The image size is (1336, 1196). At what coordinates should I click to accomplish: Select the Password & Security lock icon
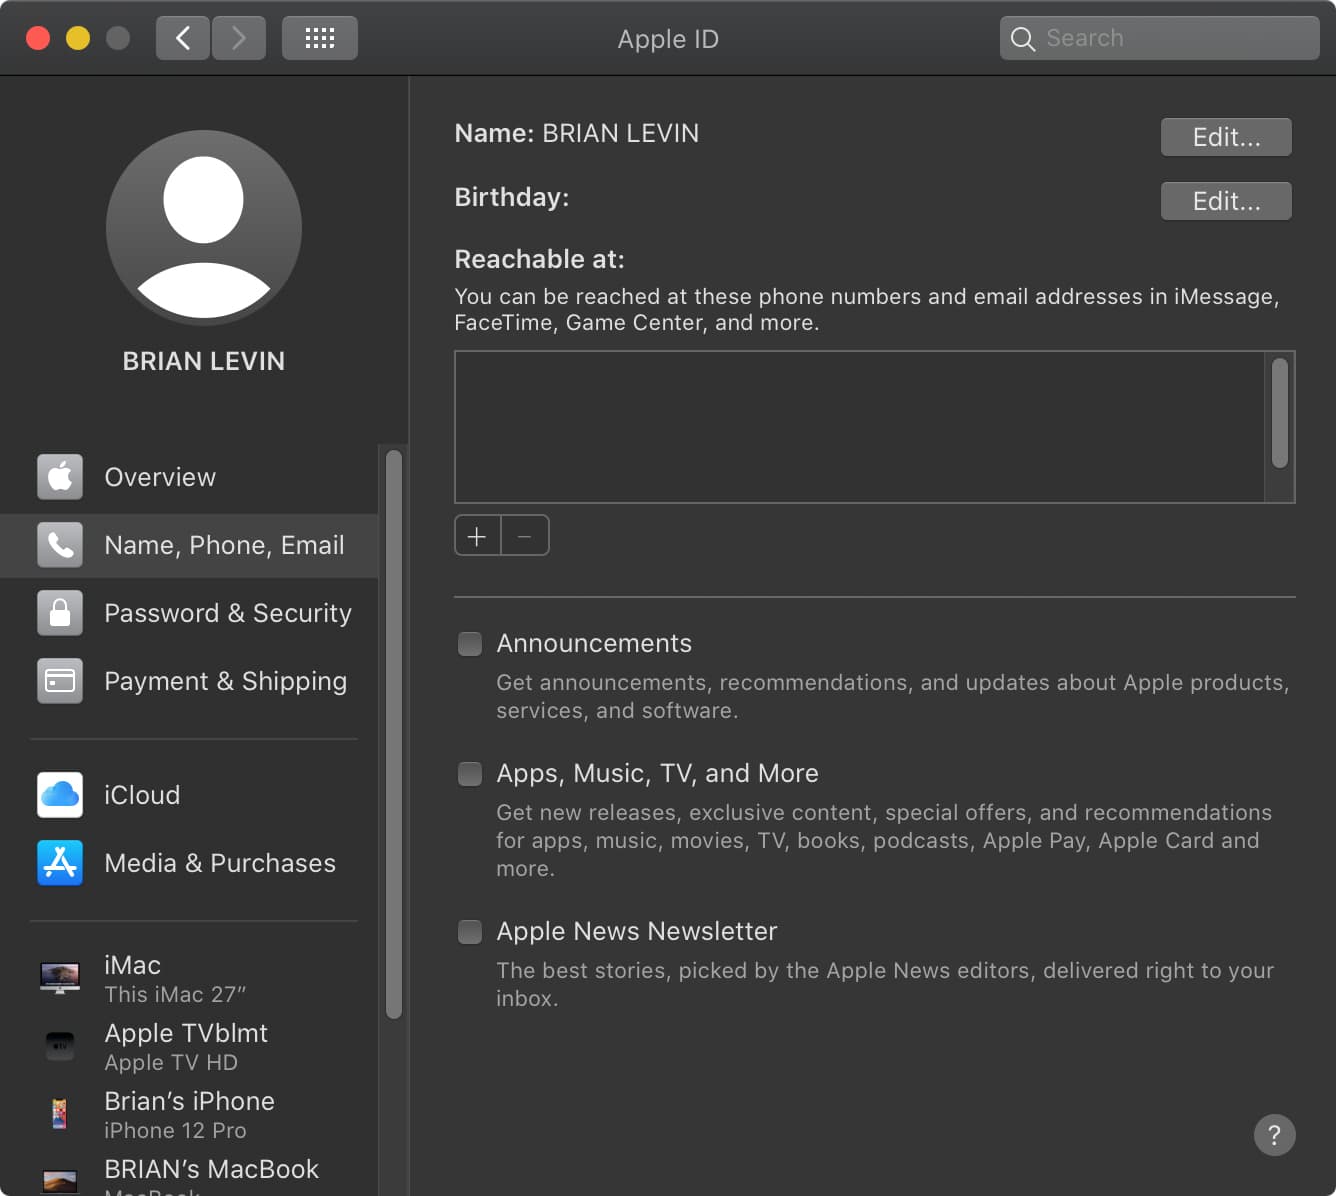coord(60,613)
